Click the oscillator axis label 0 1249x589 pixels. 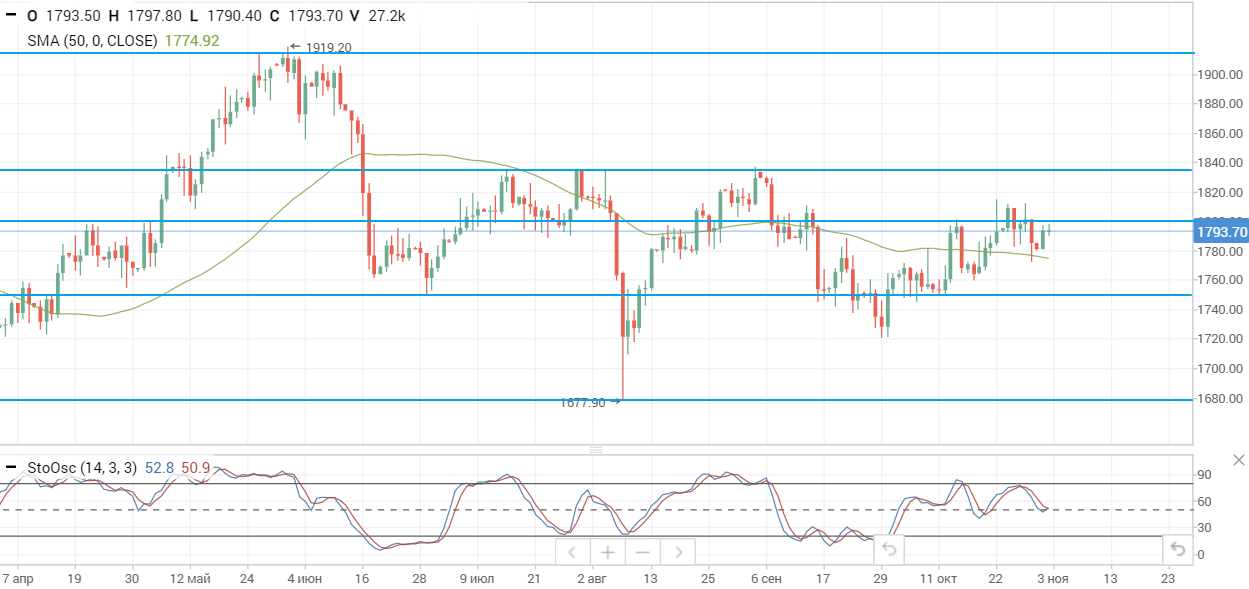click(1200, 555)
